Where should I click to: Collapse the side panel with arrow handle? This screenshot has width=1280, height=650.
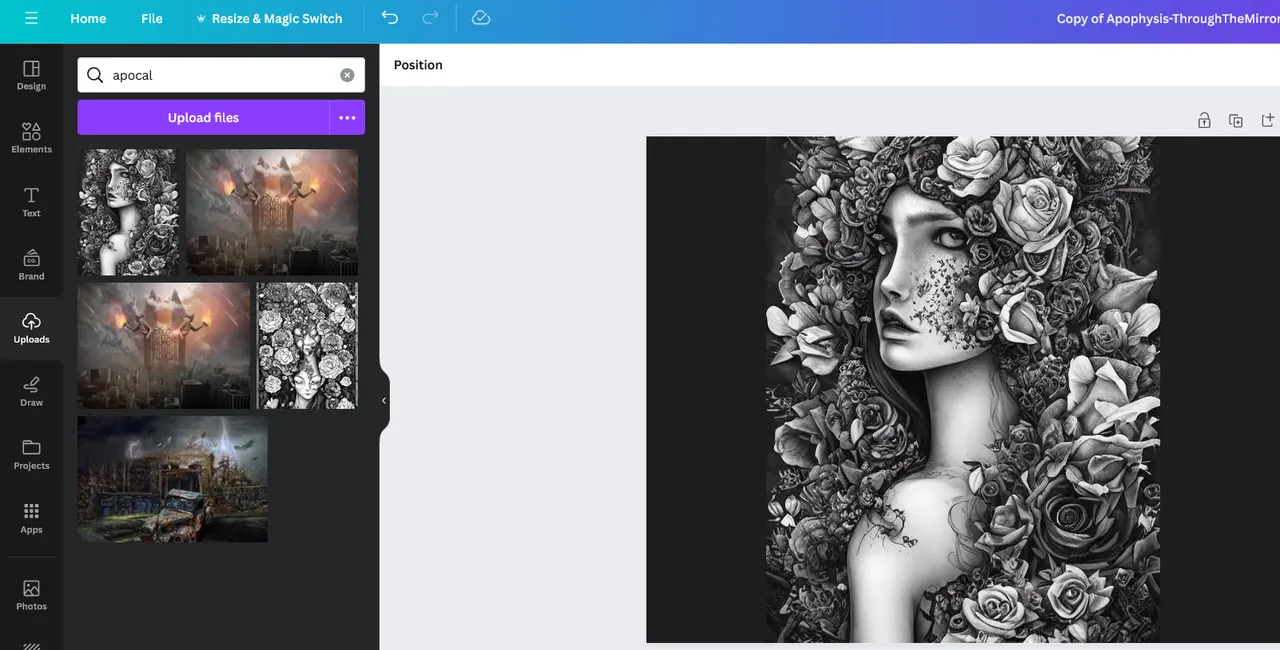coord(384,400)
